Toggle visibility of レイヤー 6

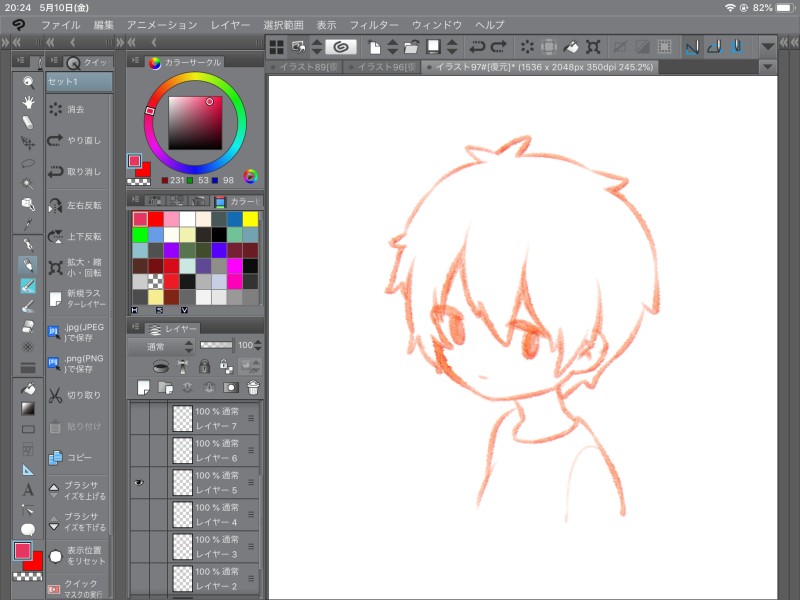[x=139, y=451]
